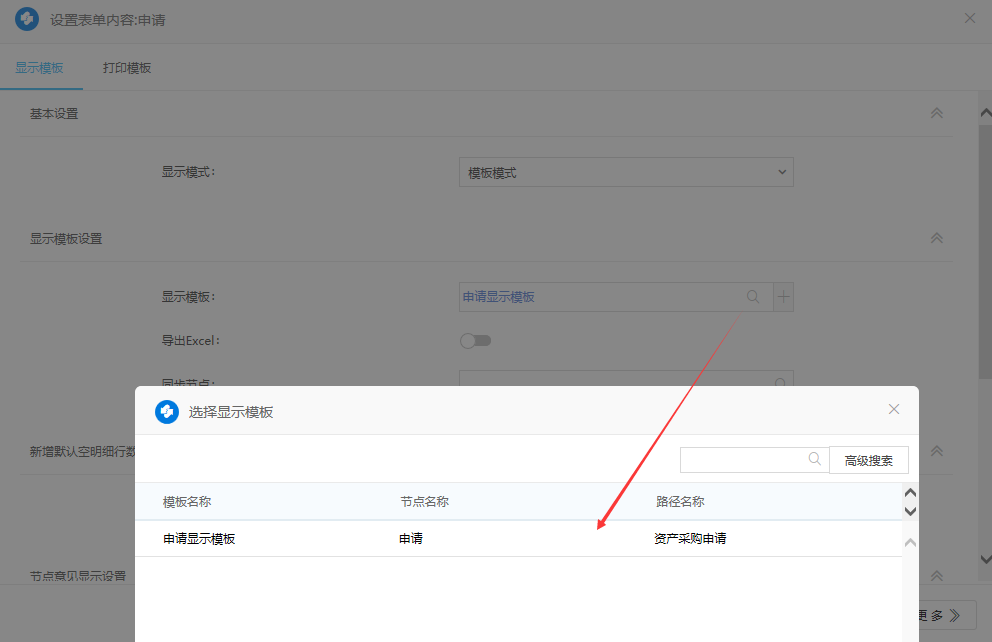Enable the 导出Excel switch

pyautogui.click(x=475, y=341)
